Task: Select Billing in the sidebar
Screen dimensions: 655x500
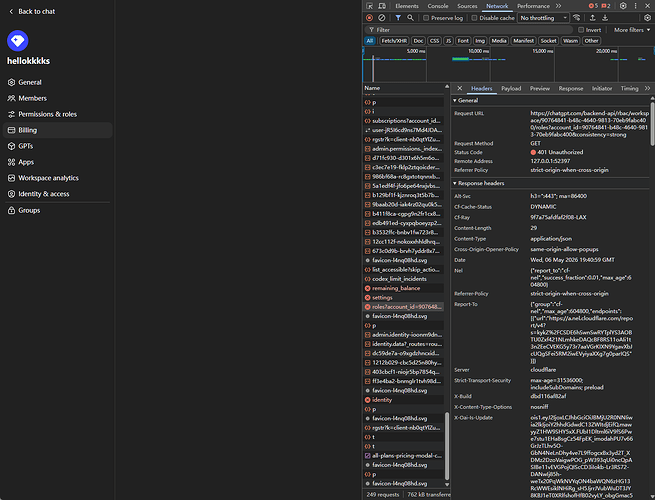Action: pyautogui.click(x=57, y=130)
